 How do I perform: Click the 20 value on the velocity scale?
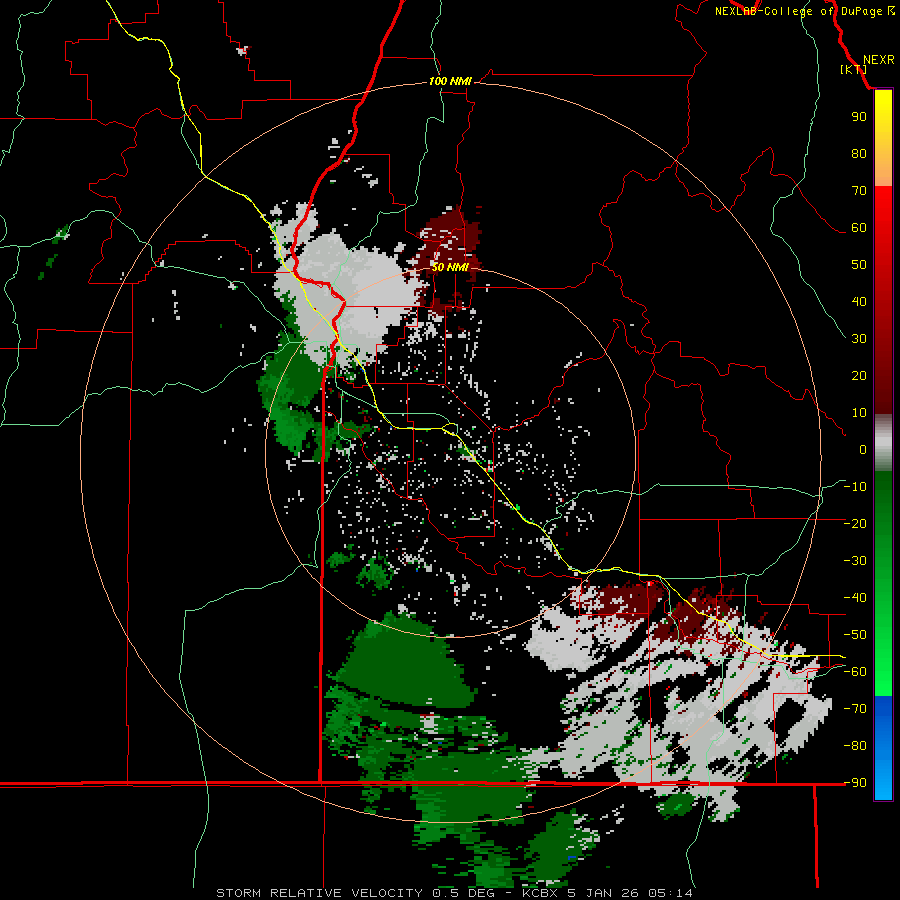859,376
